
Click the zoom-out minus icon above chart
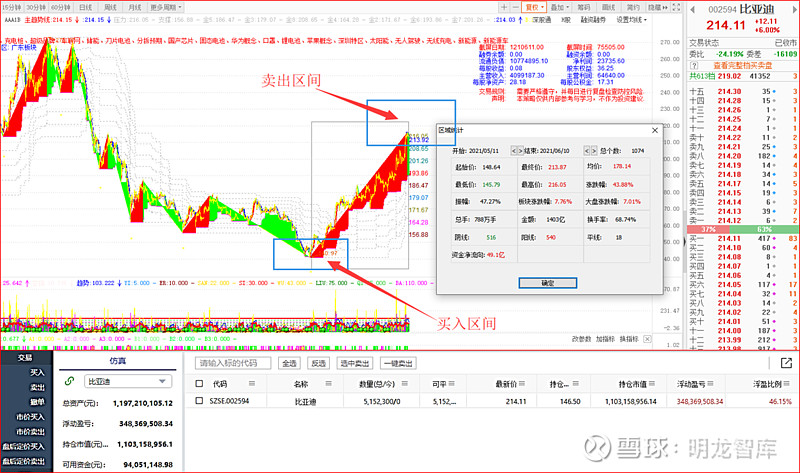pos(515,7)
